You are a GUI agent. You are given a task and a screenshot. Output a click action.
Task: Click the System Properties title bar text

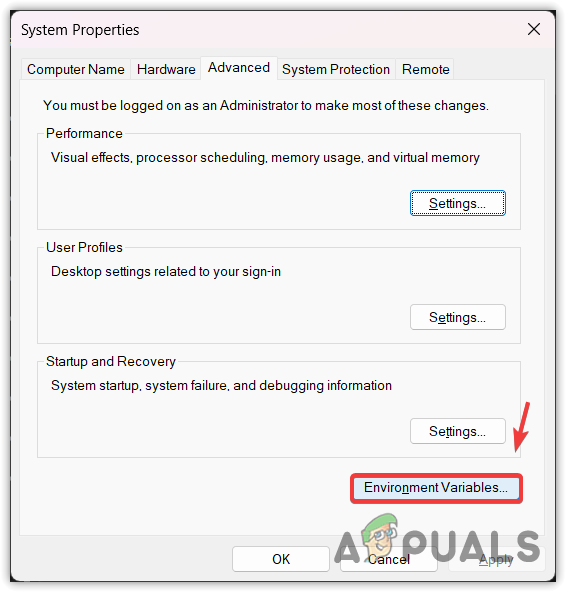[x=80, y=30]
